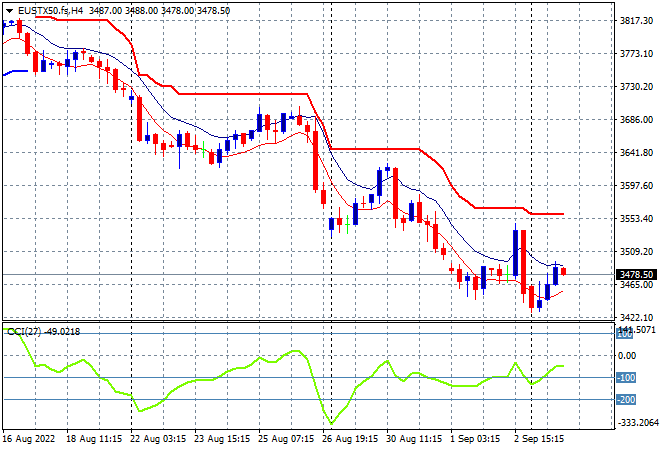Select the CCI(27) indicator label
660x450 pixels.
pos(24,332)
